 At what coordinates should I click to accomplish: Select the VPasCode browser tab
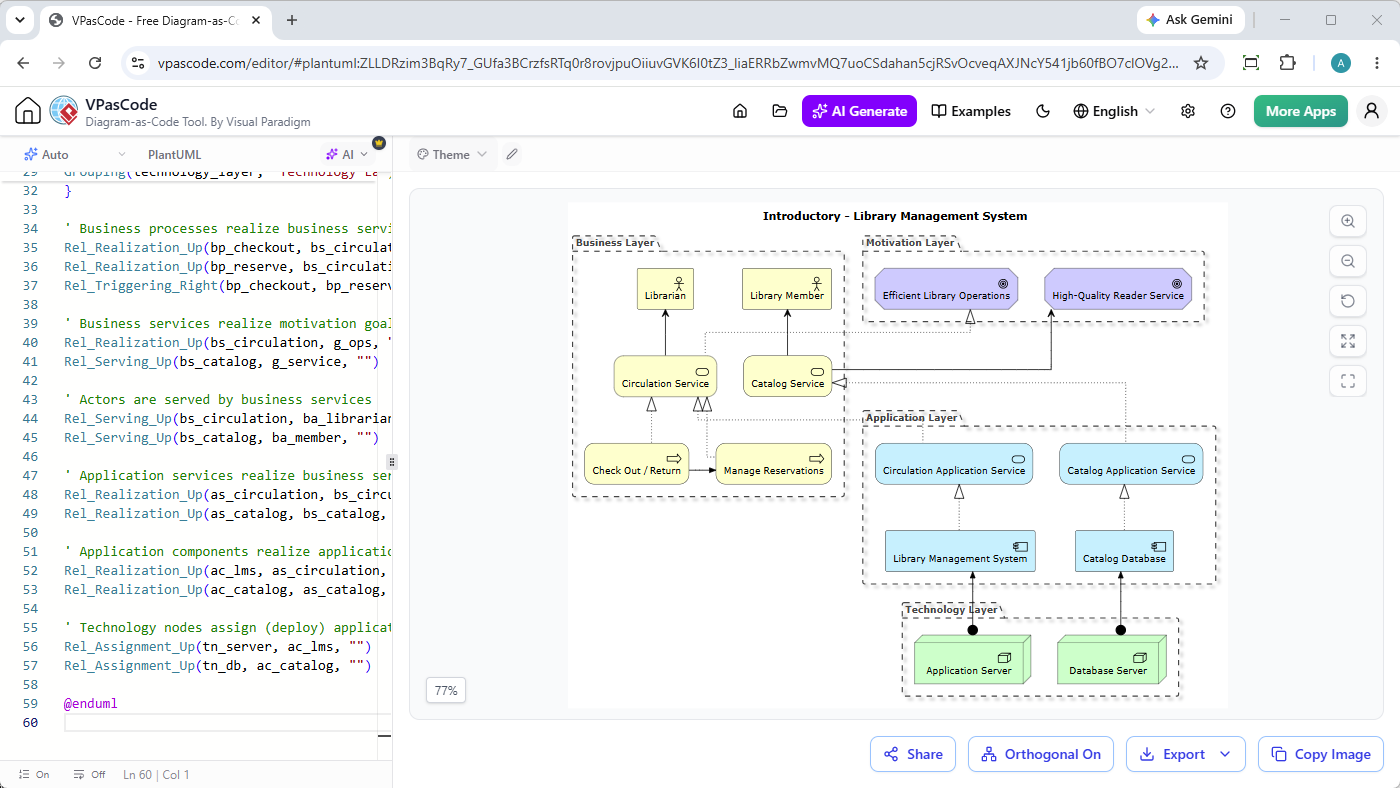coord(156,20)
